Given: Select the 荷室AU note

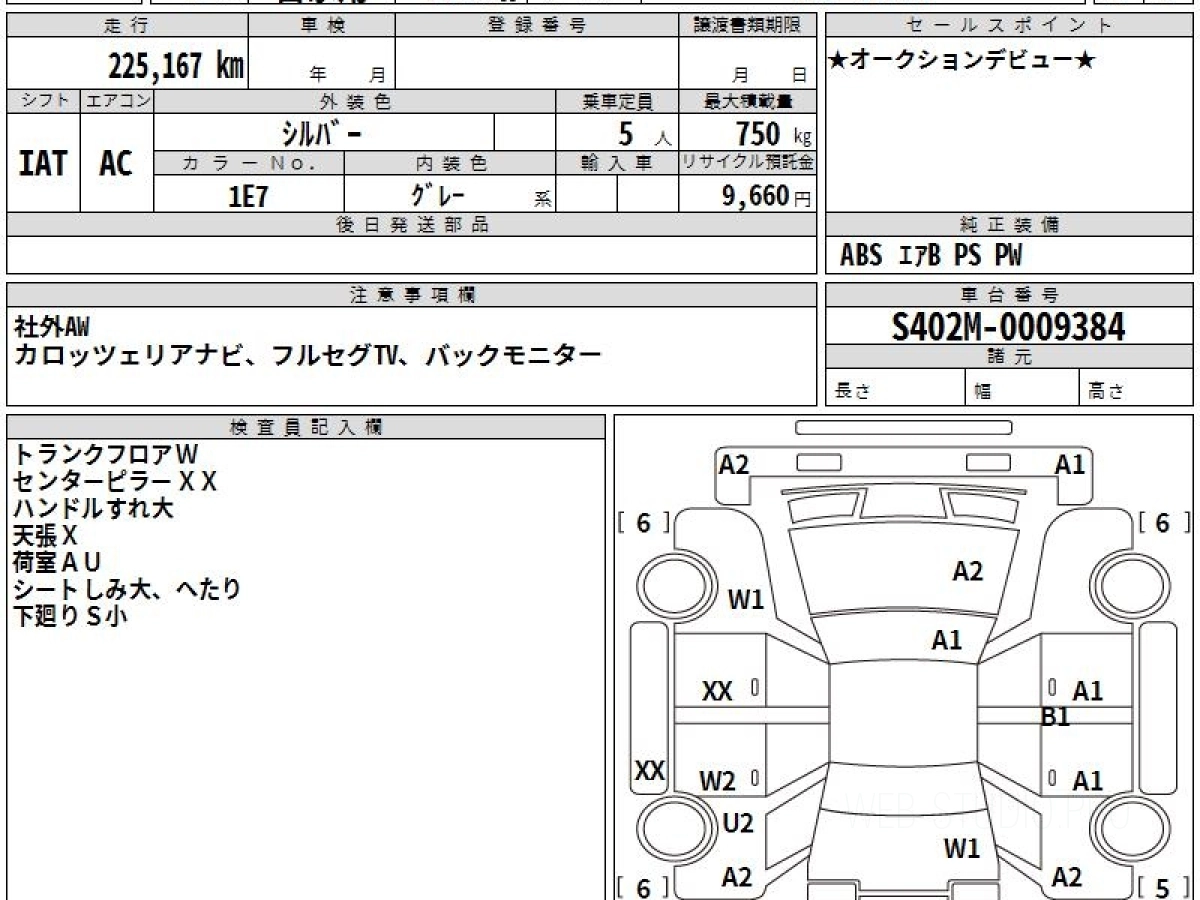Looking at the screenshot, I should (x=58, y=562).
